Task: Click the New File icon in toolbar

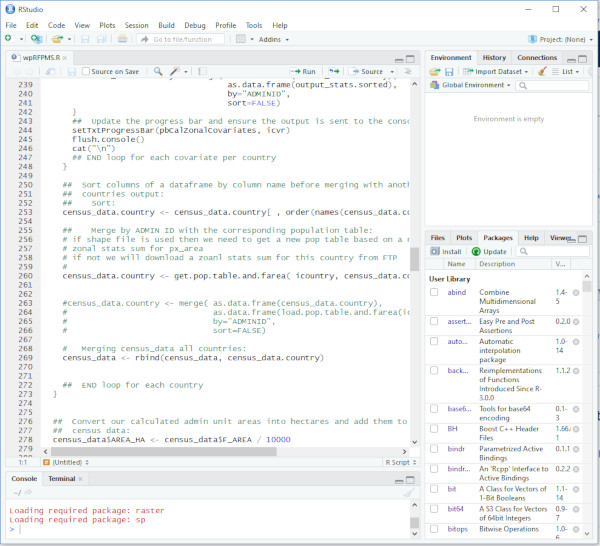Action: pyautogui.click(x=8, y=39)
